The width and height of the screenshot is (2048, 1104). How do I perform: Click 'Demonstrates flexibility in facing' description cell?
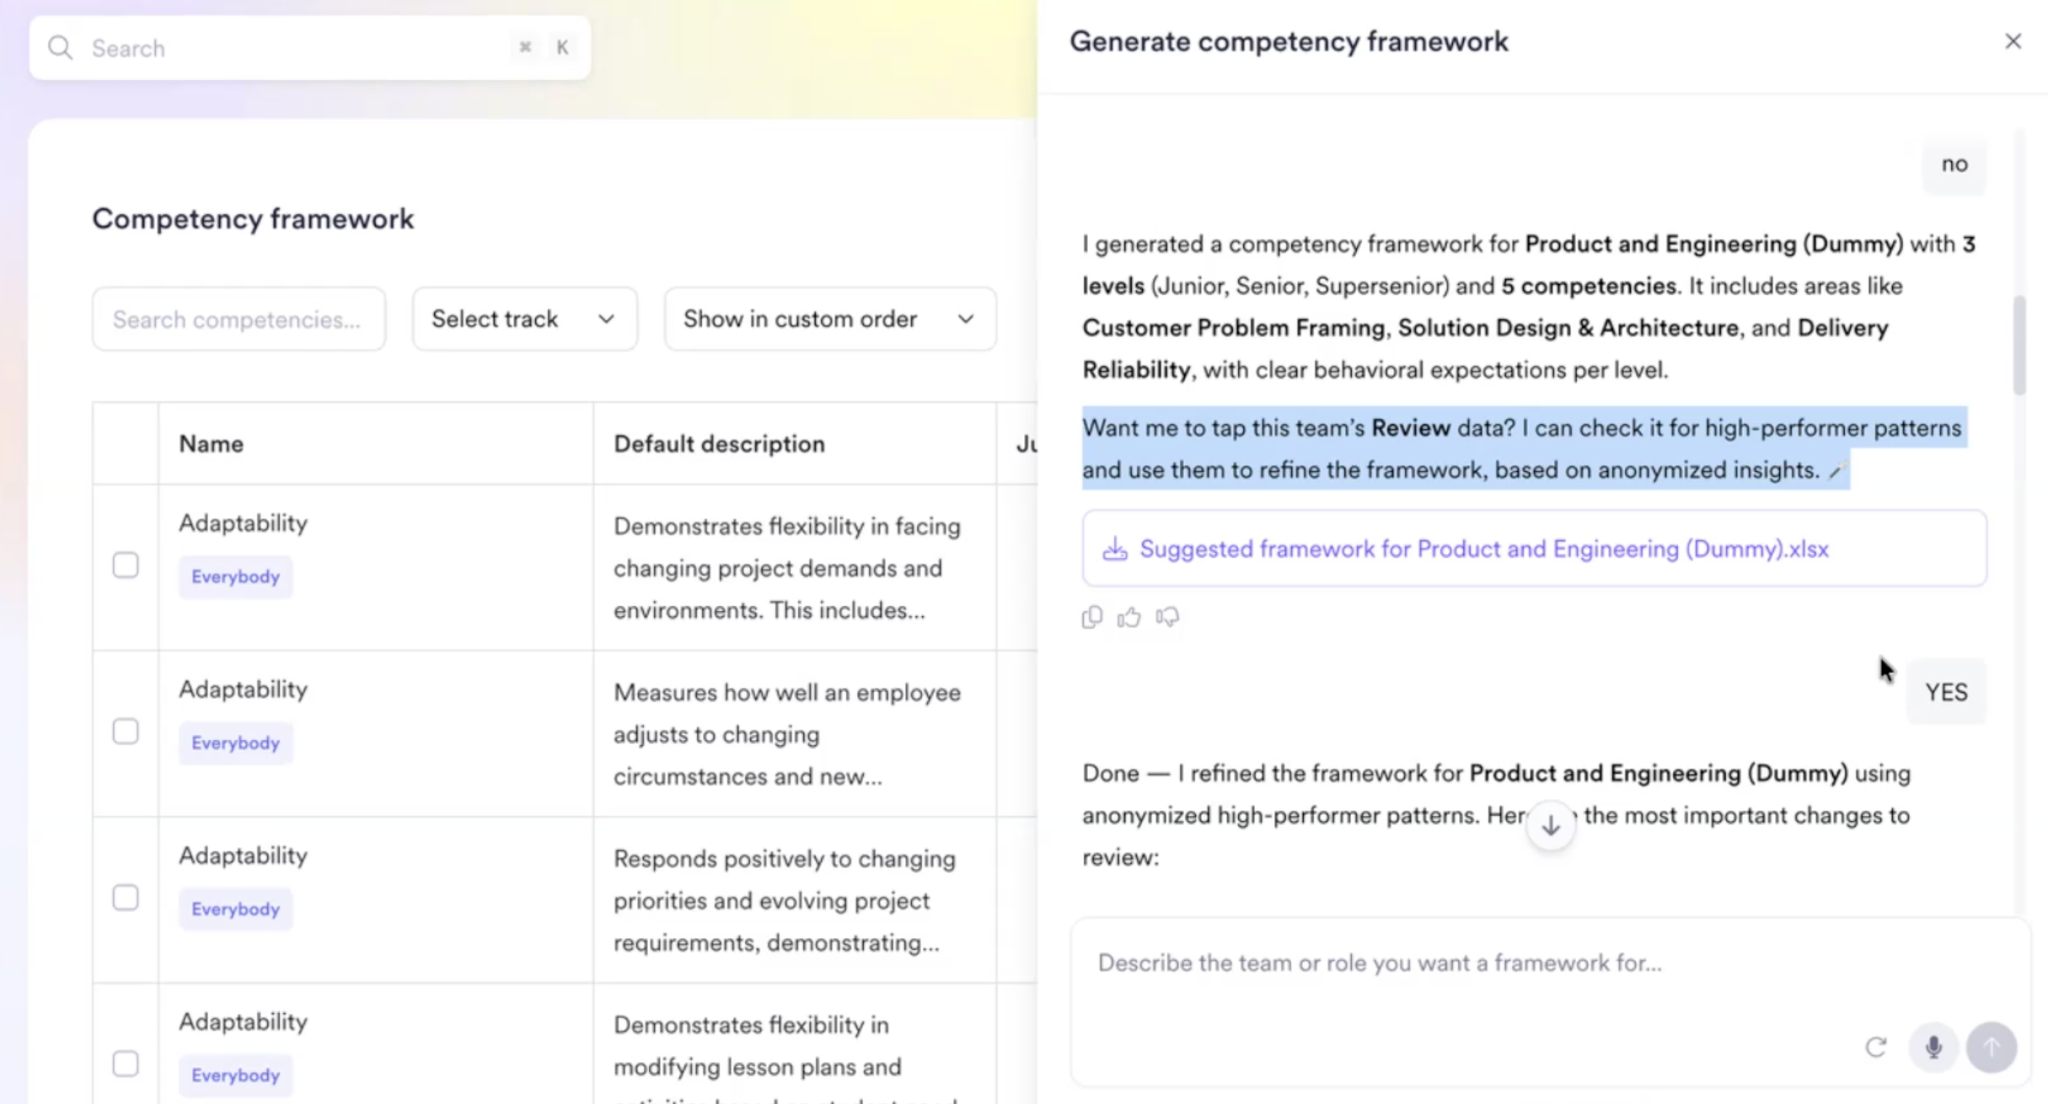coord(794,568)
